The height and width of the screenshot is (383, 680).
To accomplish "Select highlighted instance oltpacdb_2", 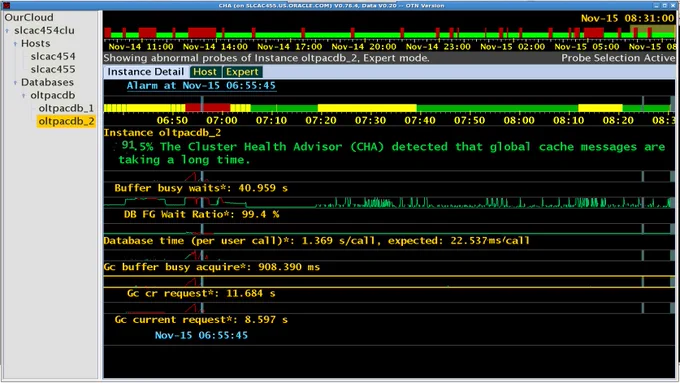I will pos(66,121).
